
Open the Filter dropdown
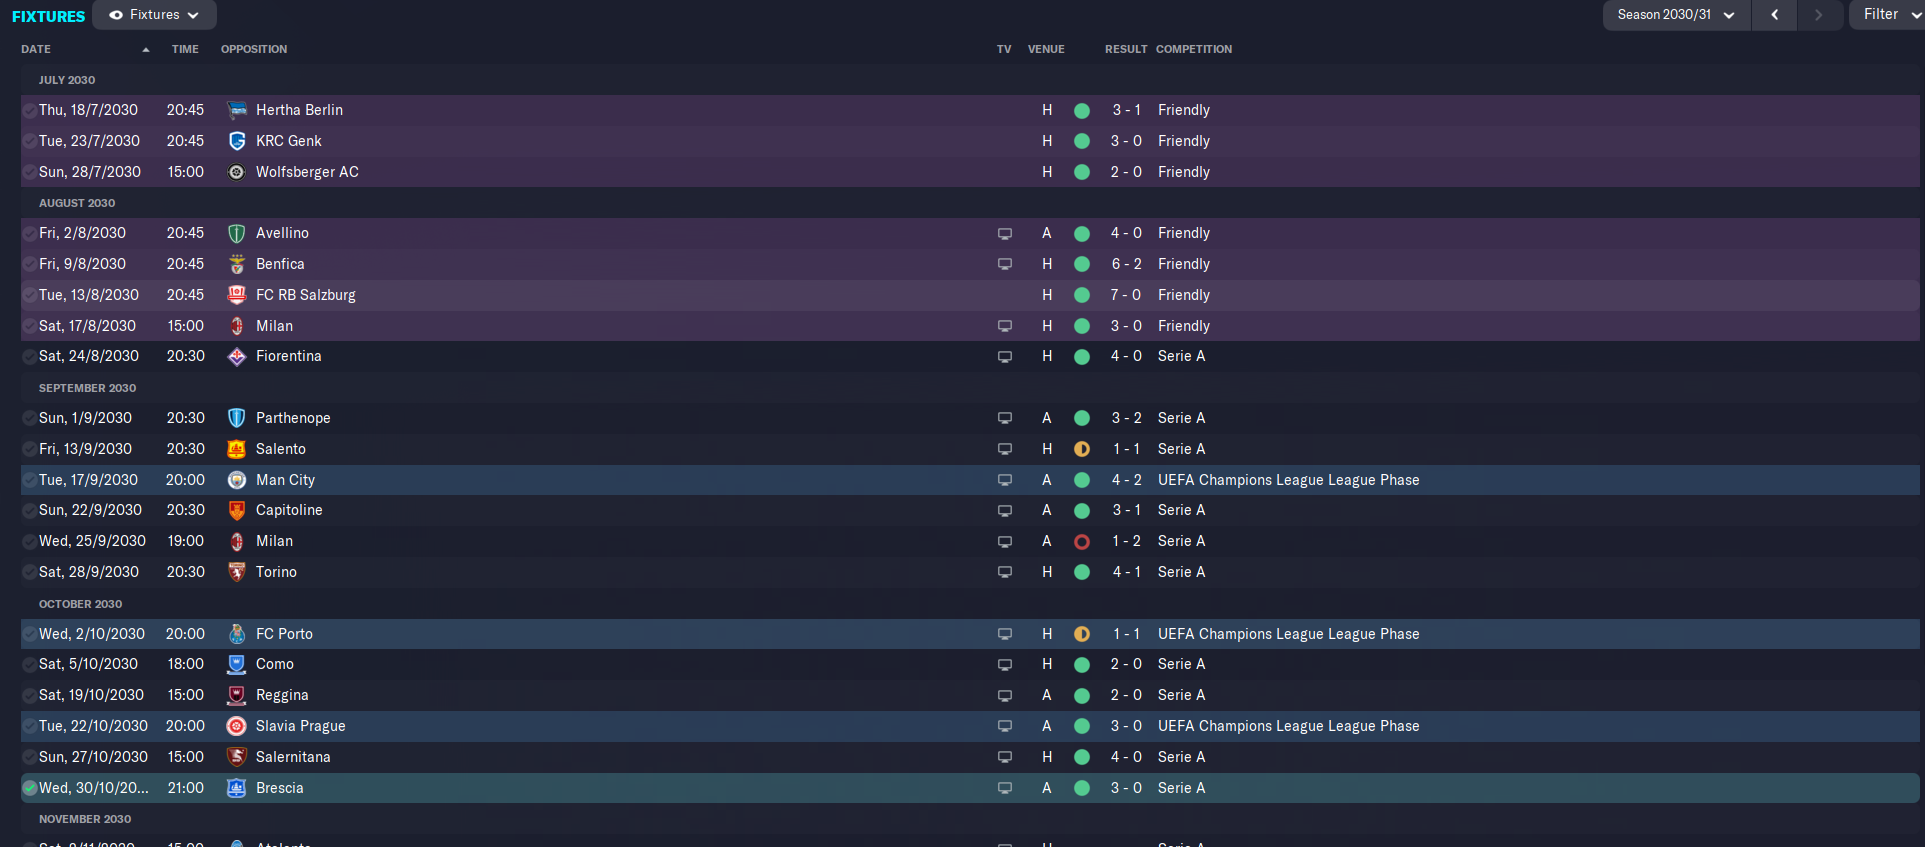[x=1889, y=15]
